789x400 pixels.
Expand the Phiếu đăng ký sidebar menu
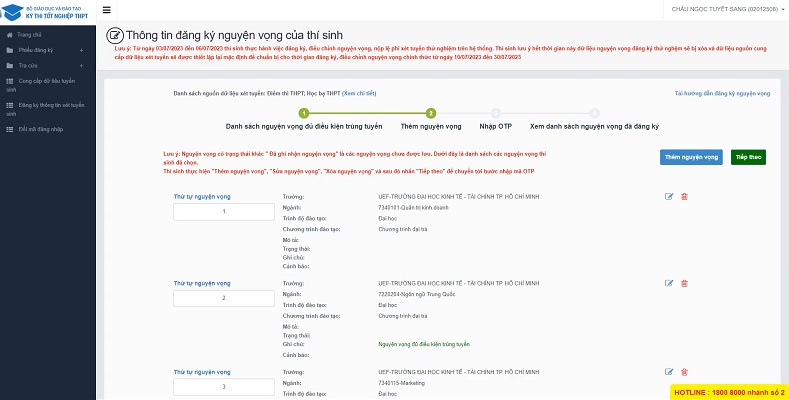(x=46, y=48)
